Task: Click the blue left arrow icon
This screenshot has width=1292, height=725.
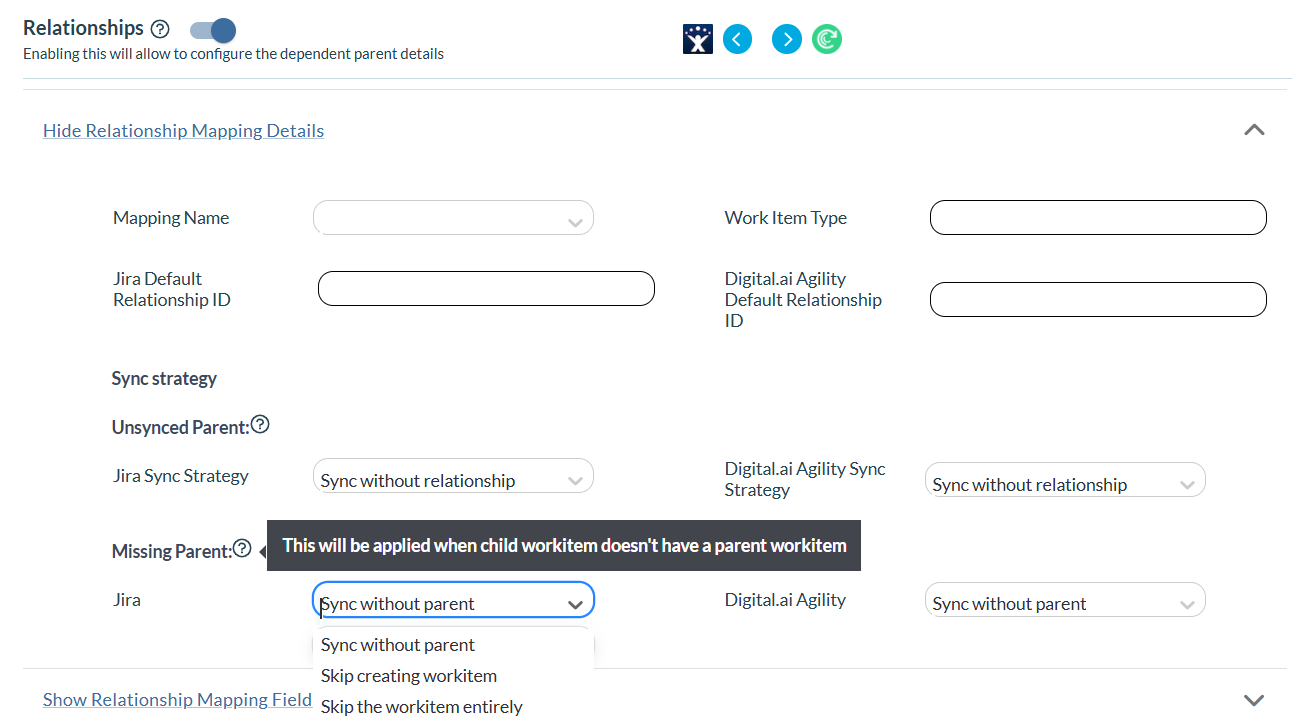Action: [x=737, y=39]
